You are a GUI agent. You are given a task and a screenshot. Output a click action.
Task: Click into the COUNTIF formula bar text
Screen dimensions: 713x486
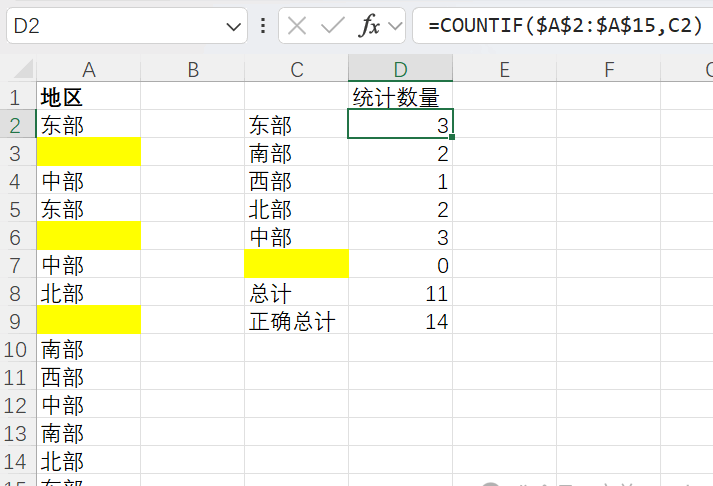click(565, 25)
